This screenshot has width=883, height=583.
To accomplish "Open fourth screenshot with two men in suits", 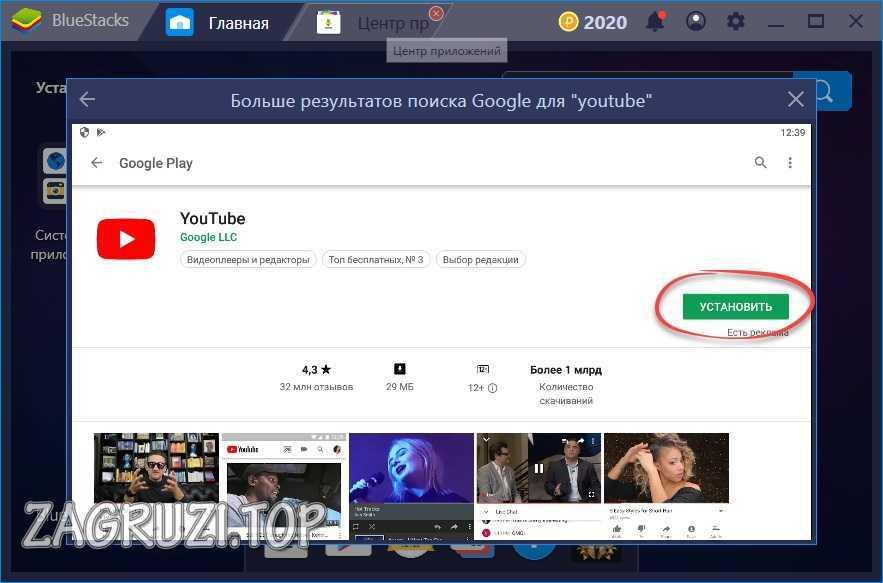I will coord(539,486).
